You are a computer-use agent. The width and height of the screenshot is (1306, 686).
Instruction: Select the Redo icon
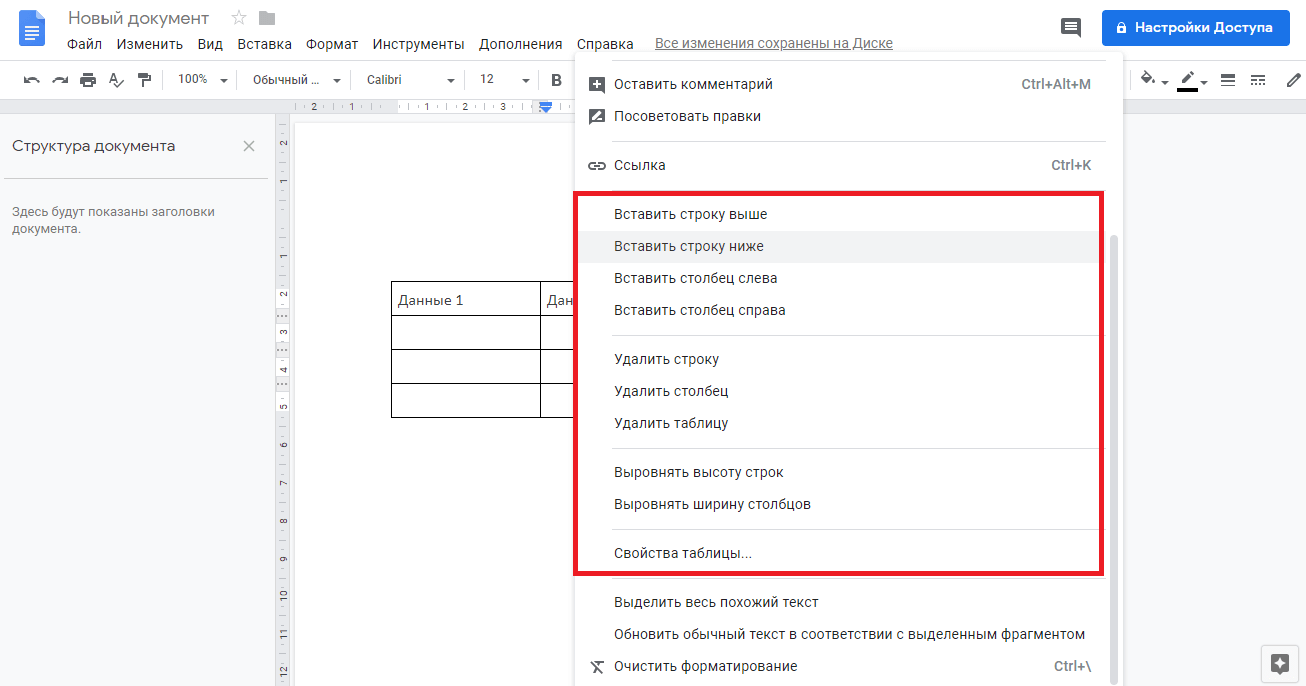[x=60, y=79]
